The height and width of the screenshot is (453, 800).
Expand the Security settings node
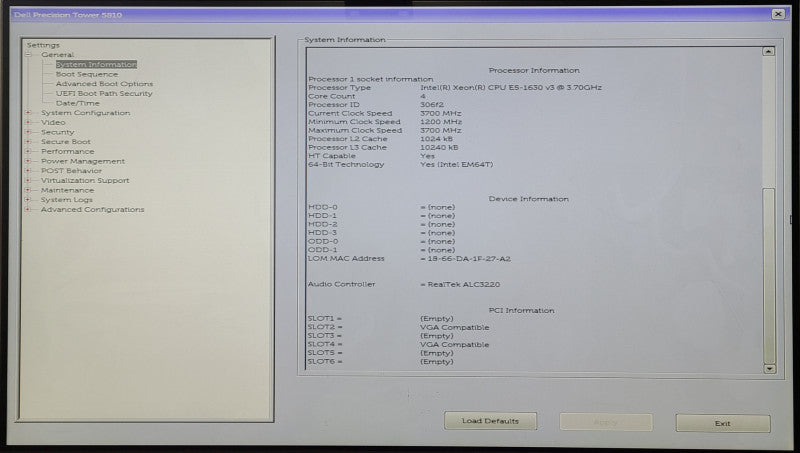[x=29, y=132]
